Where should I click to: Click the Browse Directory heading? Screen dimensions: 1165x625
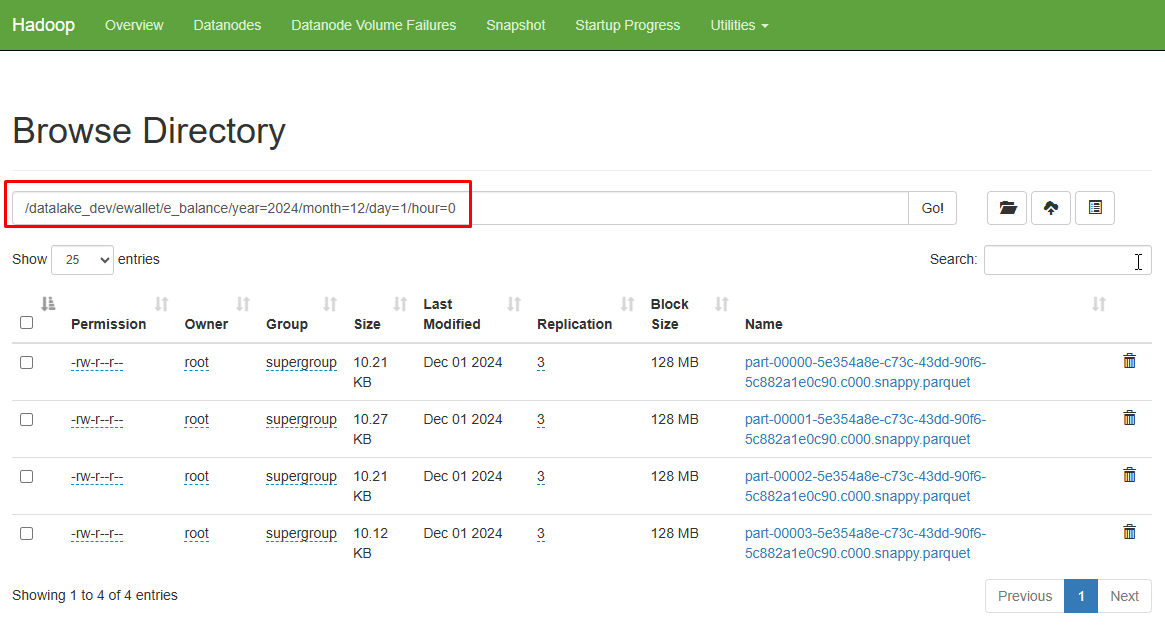[149, 131]
